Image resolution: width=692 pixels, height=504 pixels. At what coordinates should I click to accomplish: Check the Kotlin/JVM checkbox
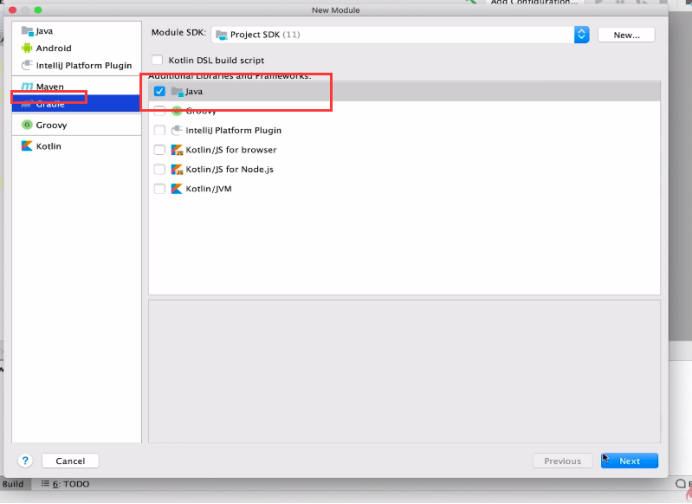159,188
